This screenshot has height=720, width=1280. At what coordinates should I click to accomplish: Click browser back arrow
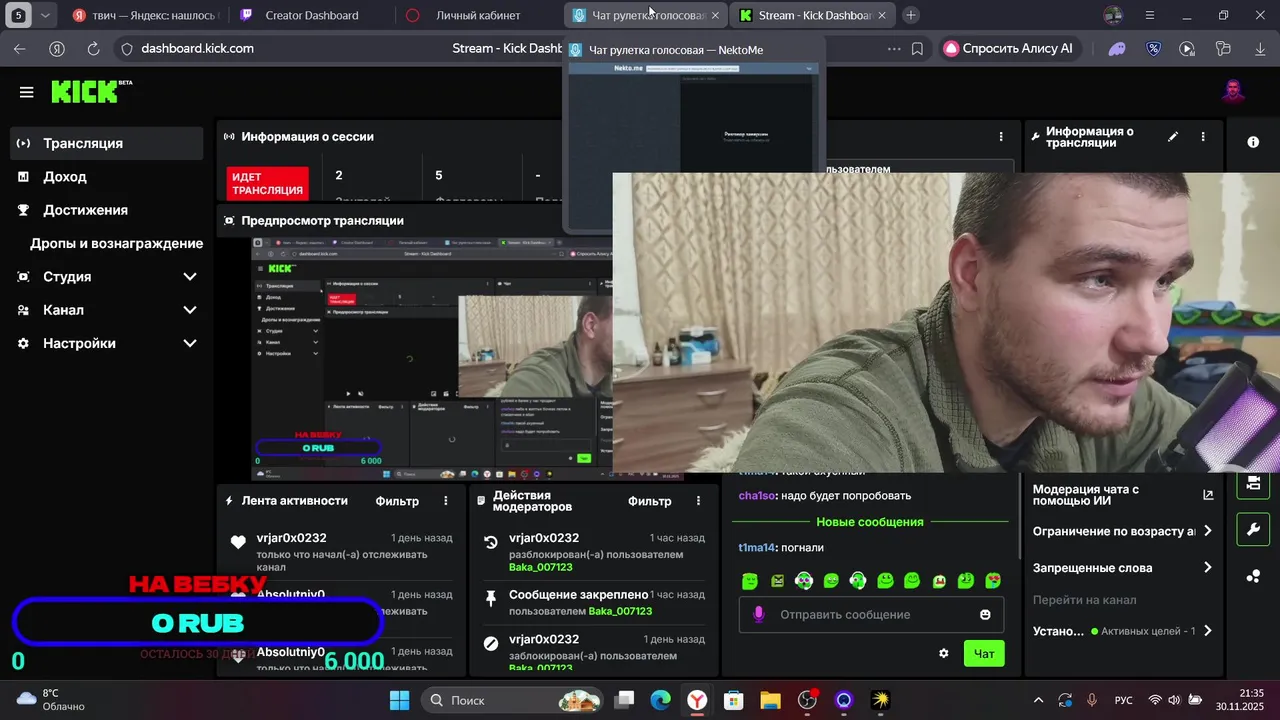click(20, 48)
